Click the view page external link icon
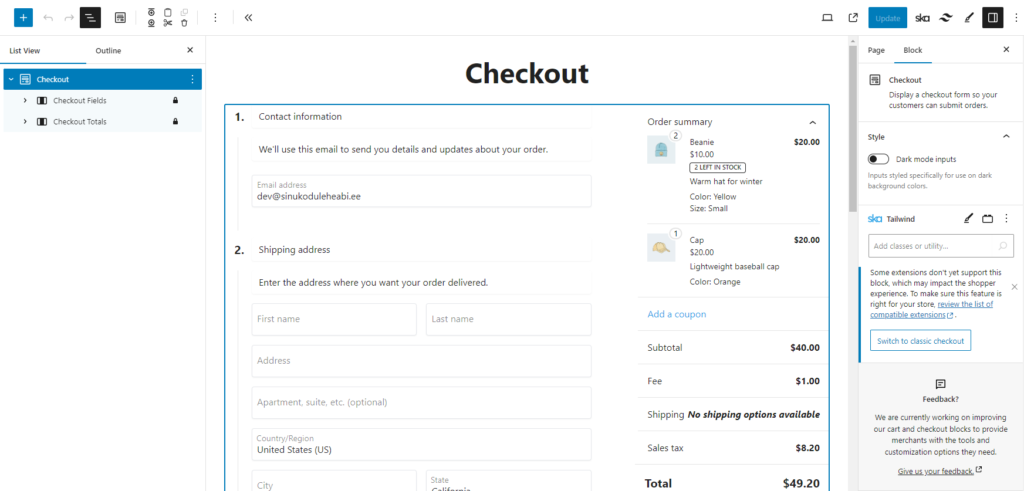 click(x=853, y=18)
